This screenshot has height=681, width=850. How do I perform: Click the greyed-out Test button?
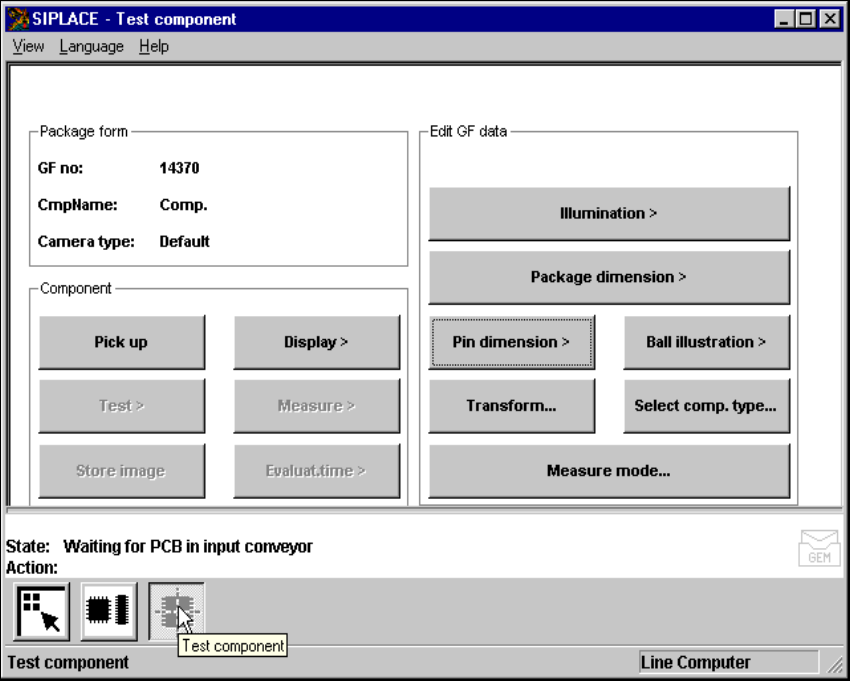[x=121, y=406]
